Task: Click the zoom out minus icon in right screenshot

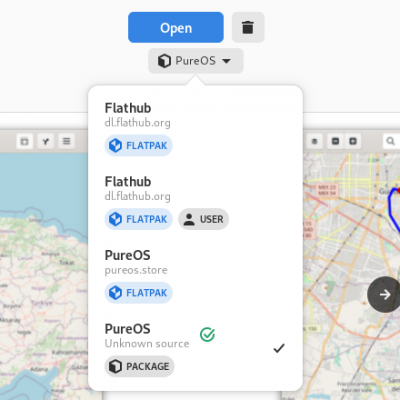Action: point(335,141)
